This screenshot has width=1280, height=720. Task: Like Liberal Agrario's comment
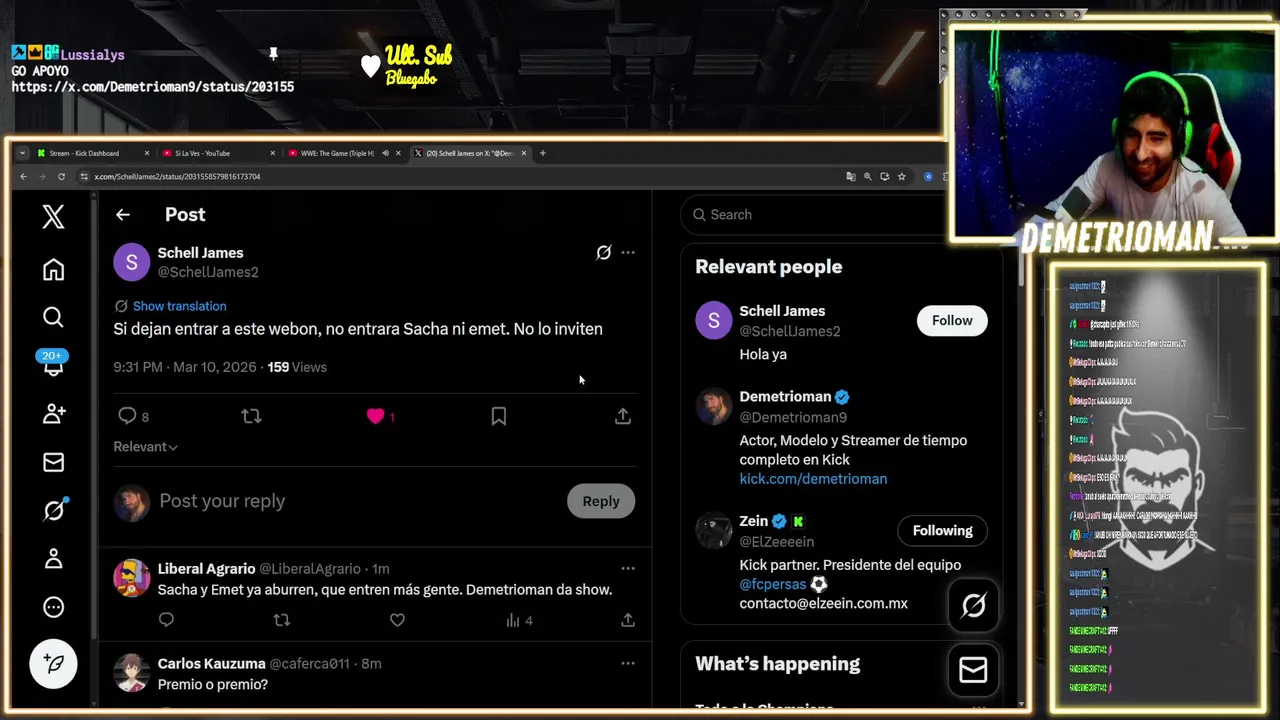[397, 620]
